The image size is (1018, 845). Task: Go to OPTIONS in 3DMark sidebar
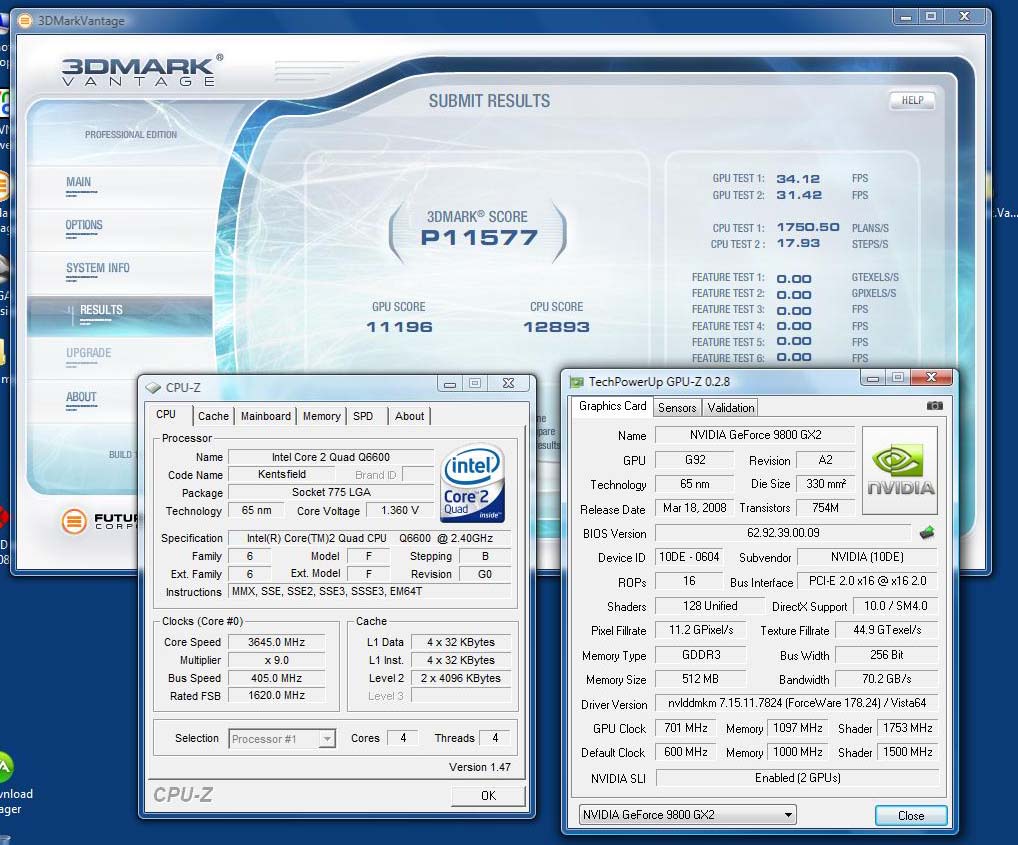(x=84, y=225)
